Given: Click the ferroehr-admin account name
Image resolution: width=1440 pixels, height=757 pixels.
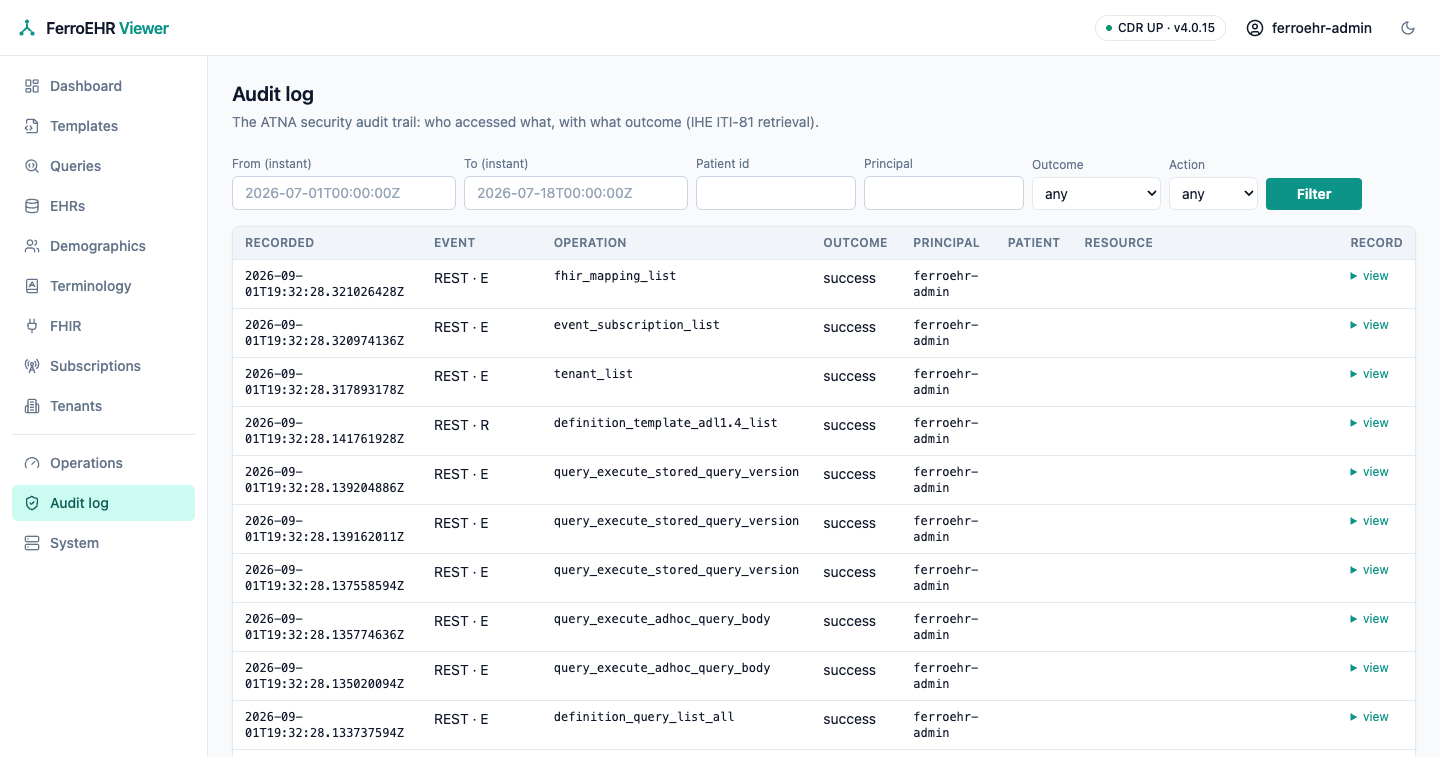Looking at the screenshot, I should pyautogui.click(x=1322, y=28).
